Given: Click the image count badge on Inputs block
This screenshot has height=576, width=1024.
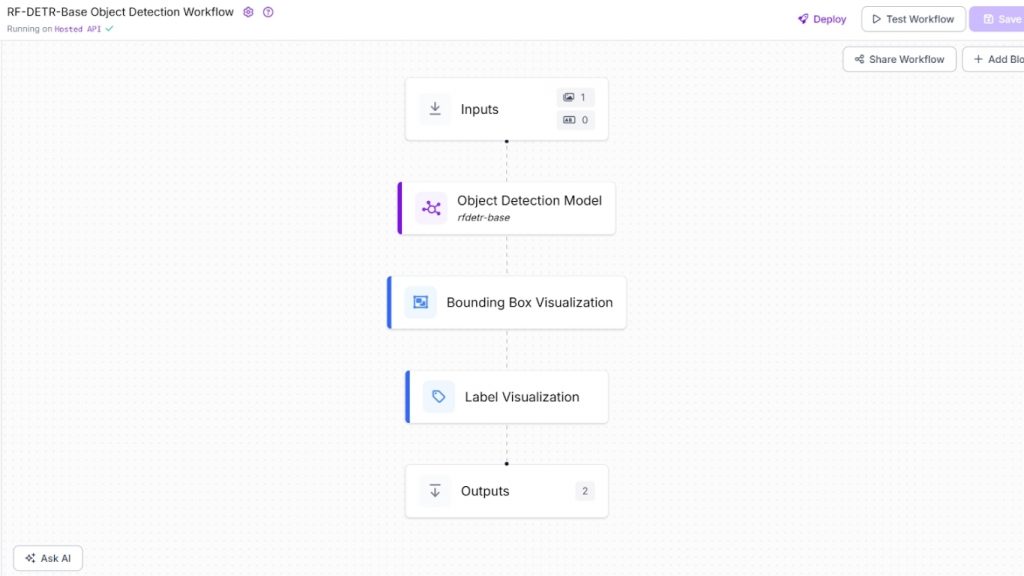Looking at the screenshot, I should 575,97.
